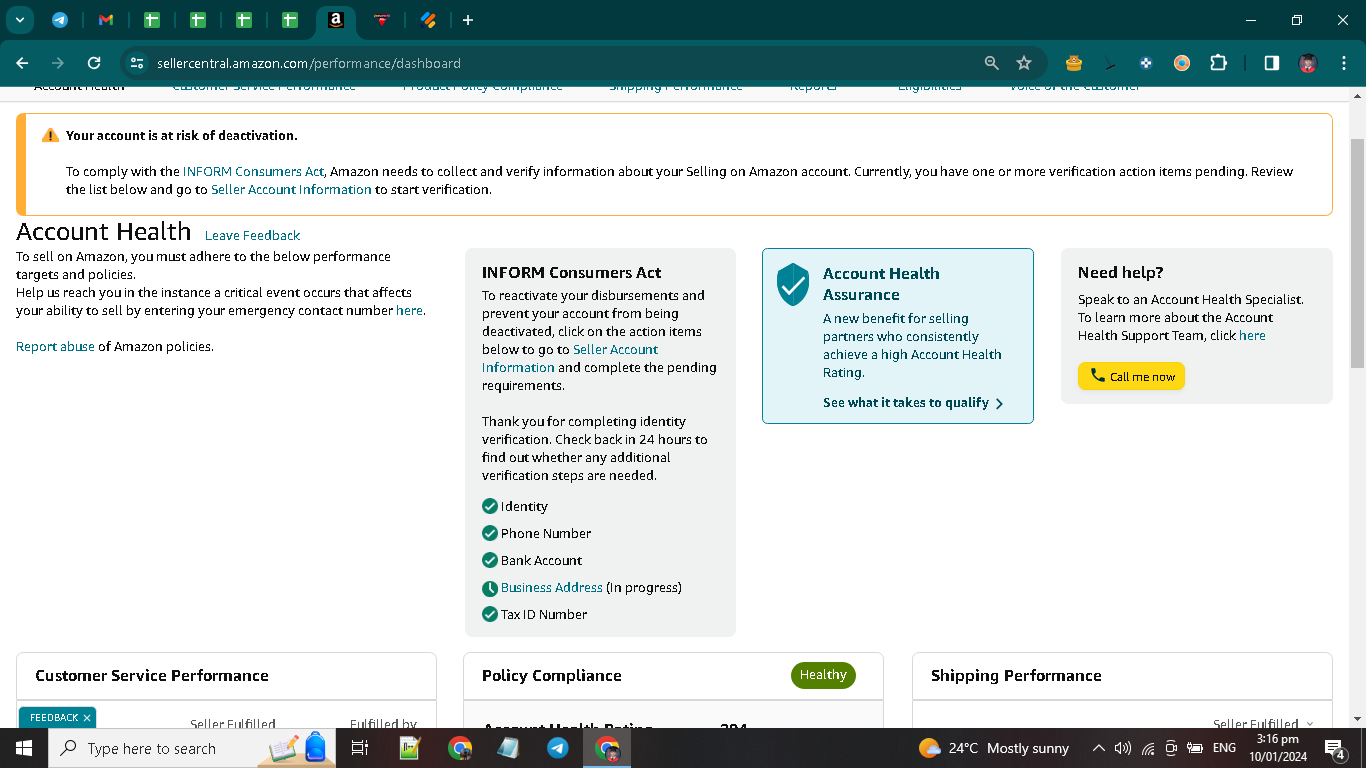The image size is (1366, 768).
Task: Click the chevron after 'See what it takes to qualify'
Action: point(999,403)
